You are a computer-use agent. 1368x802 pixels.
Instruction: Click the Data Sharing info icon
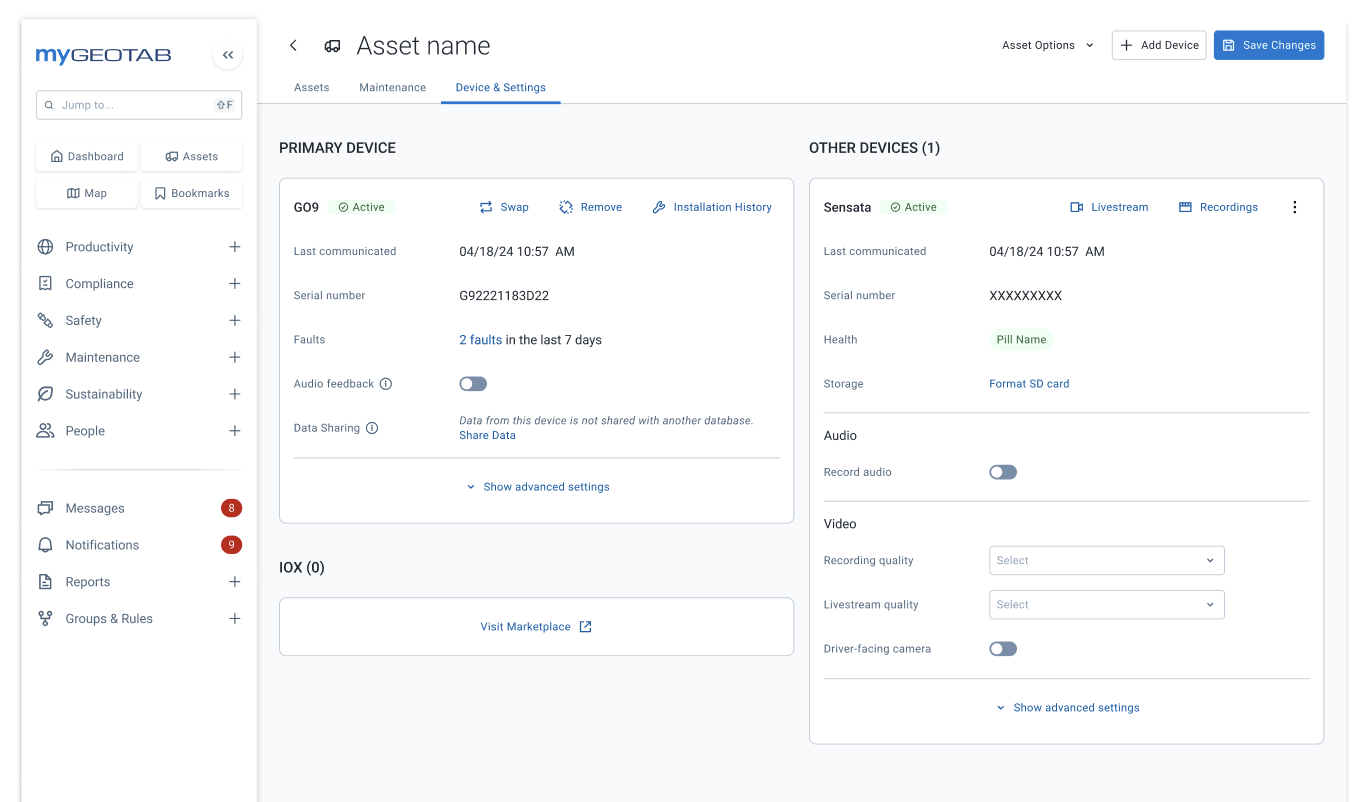pyautogui.click(x=371, y=427)
